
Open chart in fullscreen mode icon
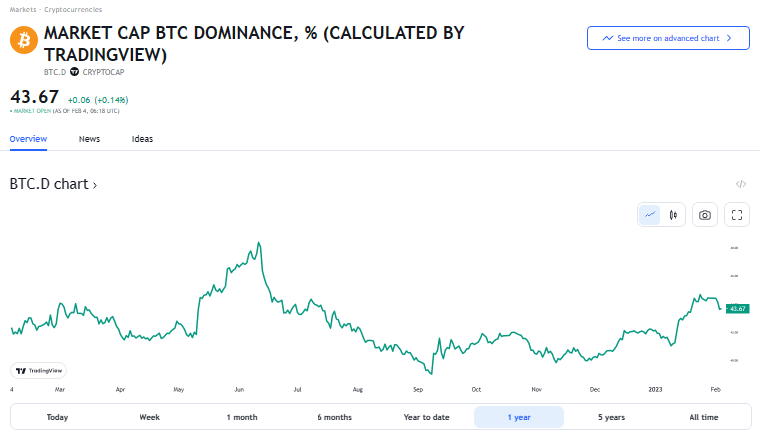click(737, 215)
